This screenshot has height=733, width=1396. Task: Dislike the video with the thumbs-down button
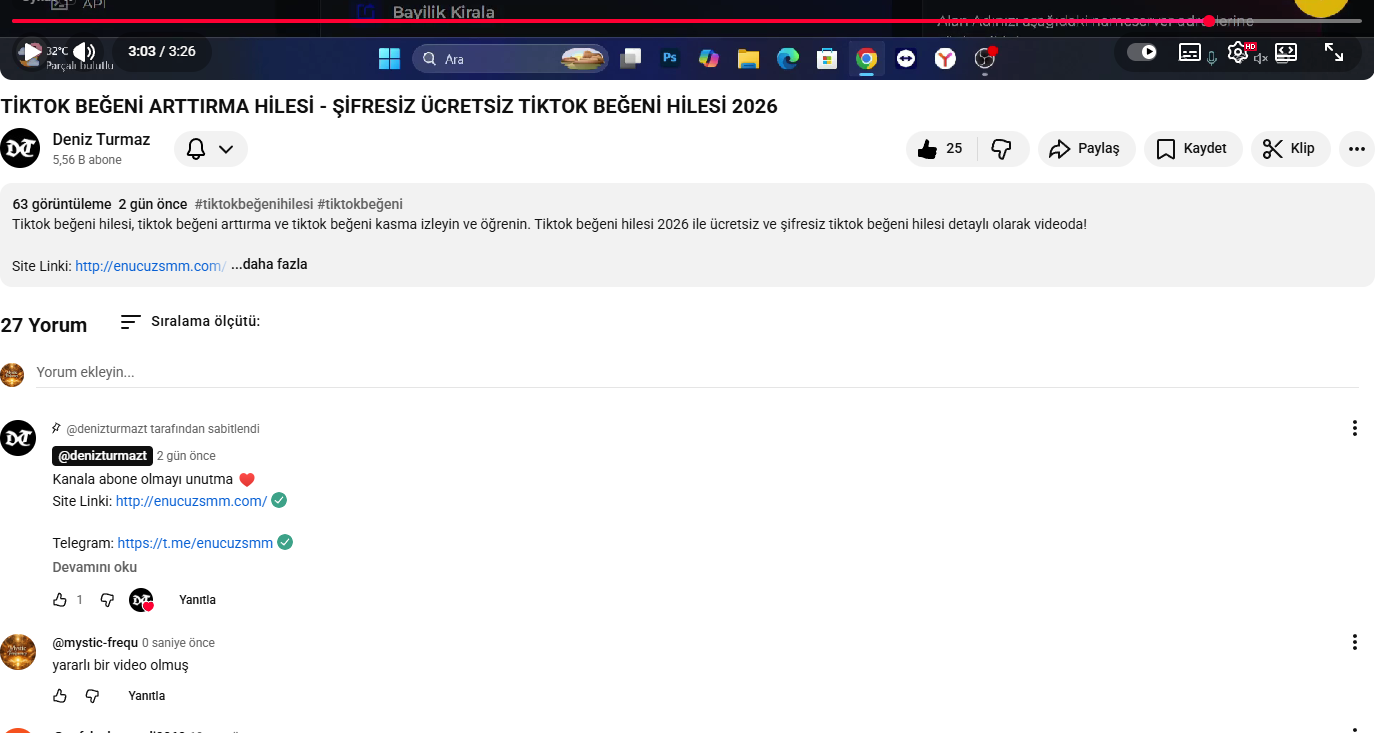[1002, 149]
